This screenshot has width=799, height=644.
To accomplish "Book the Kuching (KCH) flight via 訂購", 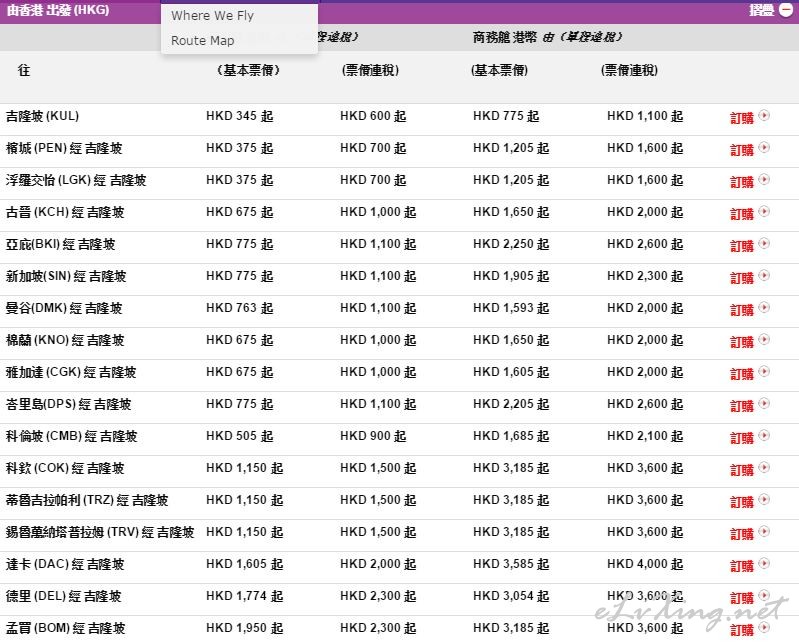I will [741, 214].
